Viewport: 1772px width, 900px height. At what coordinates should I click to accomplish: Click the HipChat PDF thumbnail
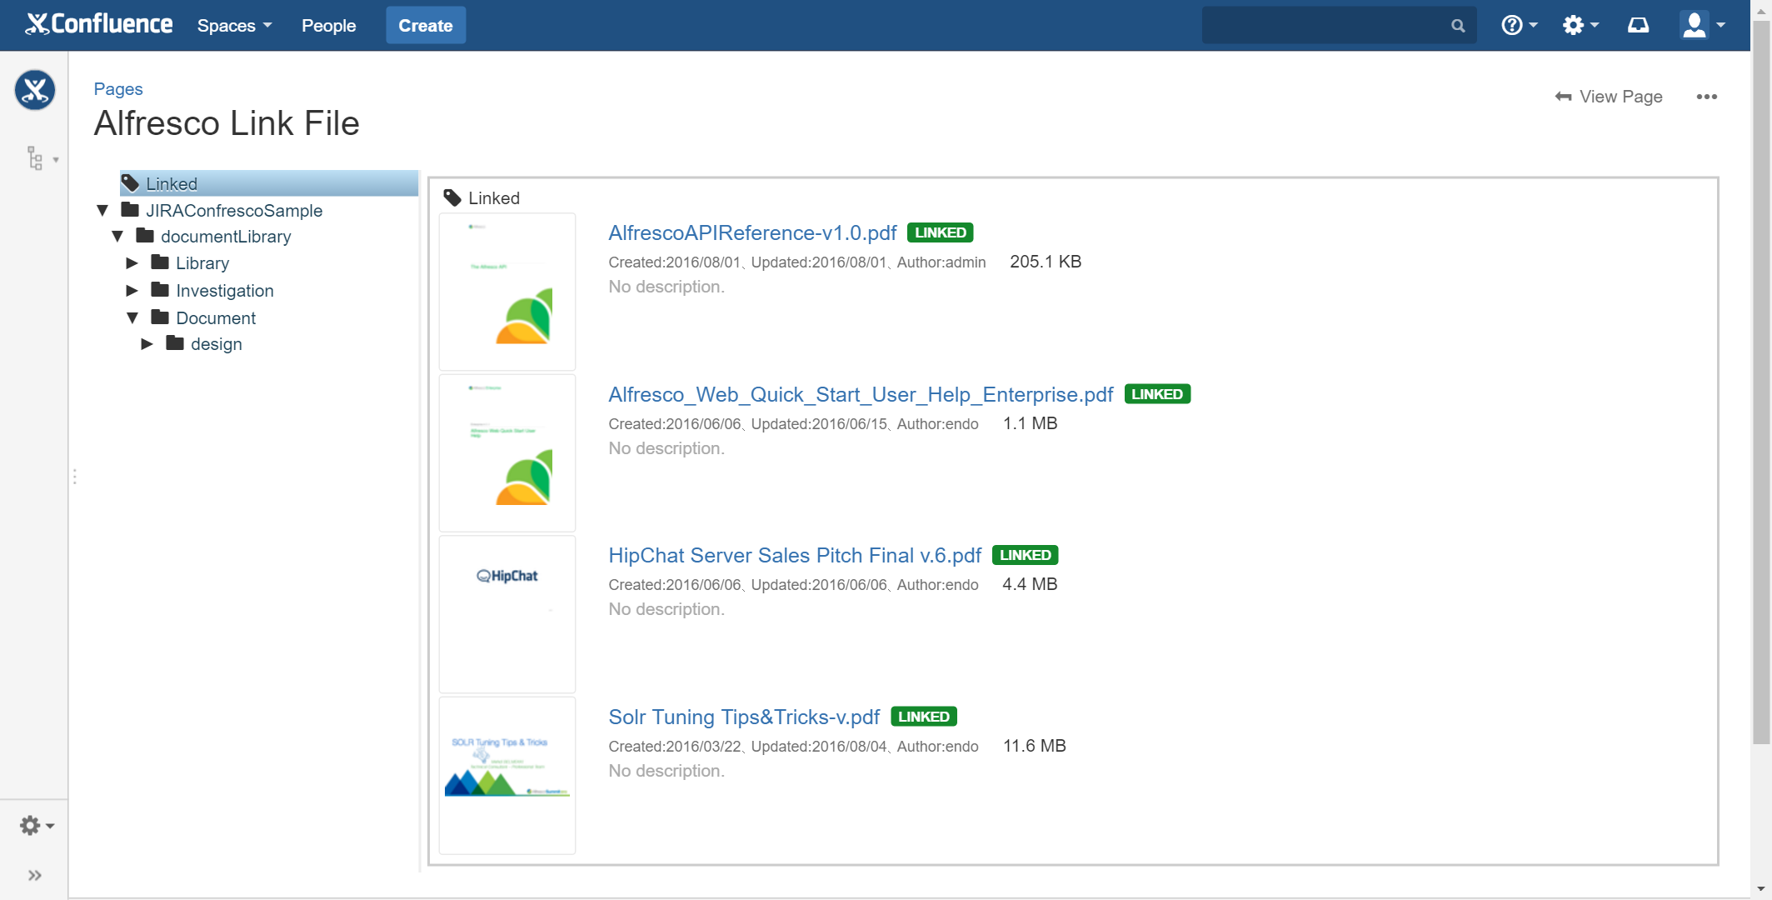[x=507, y=614]
